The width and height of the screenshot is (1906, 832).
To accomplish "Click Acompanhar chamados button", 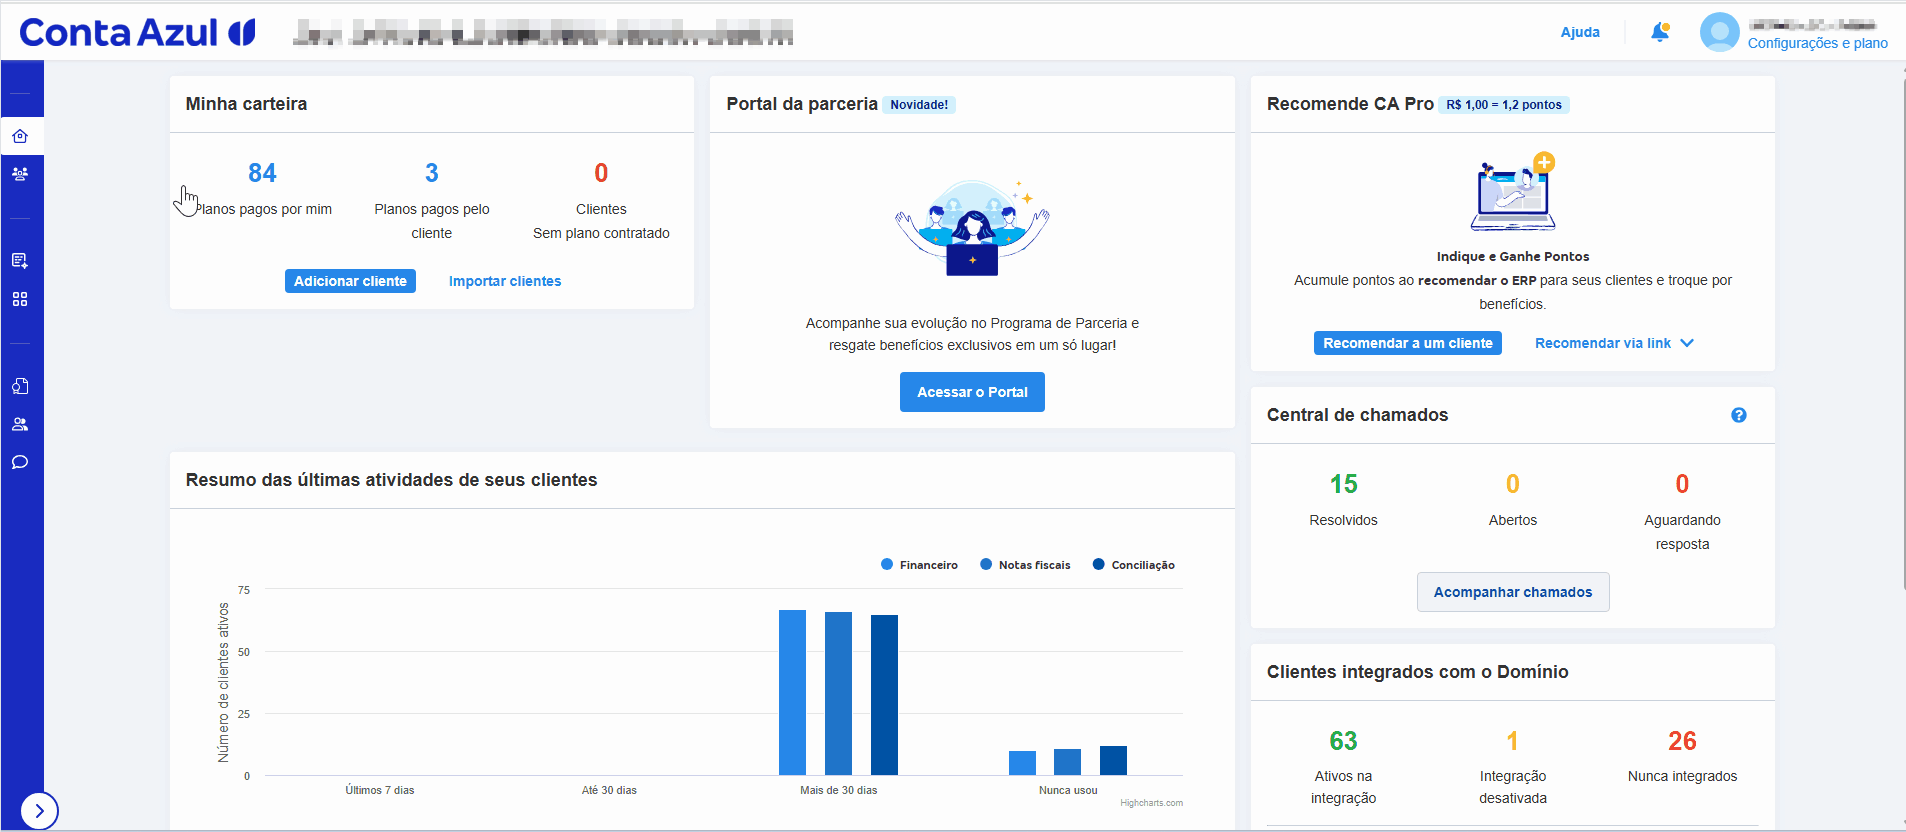I will point(1513,592).
